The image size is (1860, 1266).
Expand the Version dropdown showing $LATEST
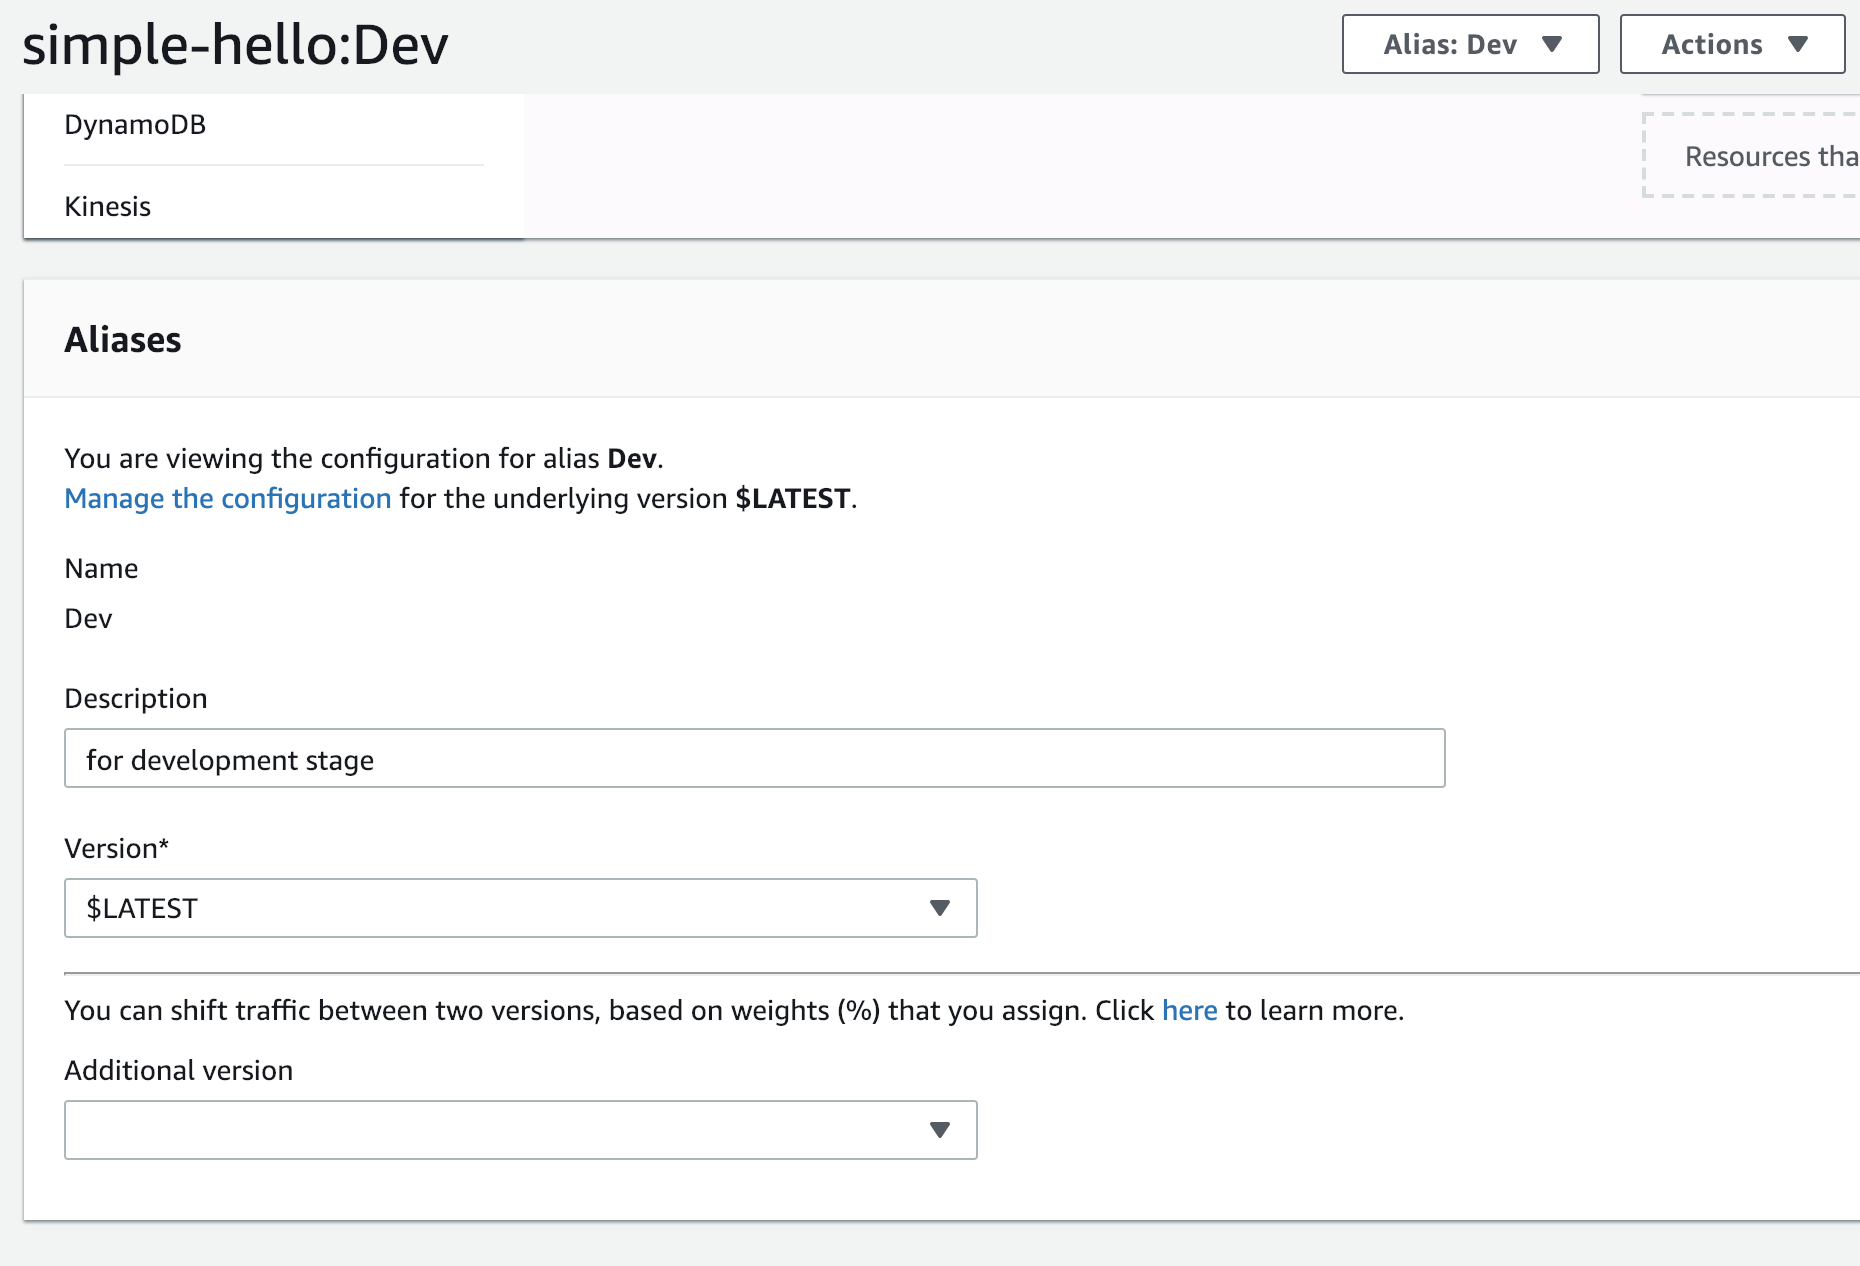click(x=520, y=908)
